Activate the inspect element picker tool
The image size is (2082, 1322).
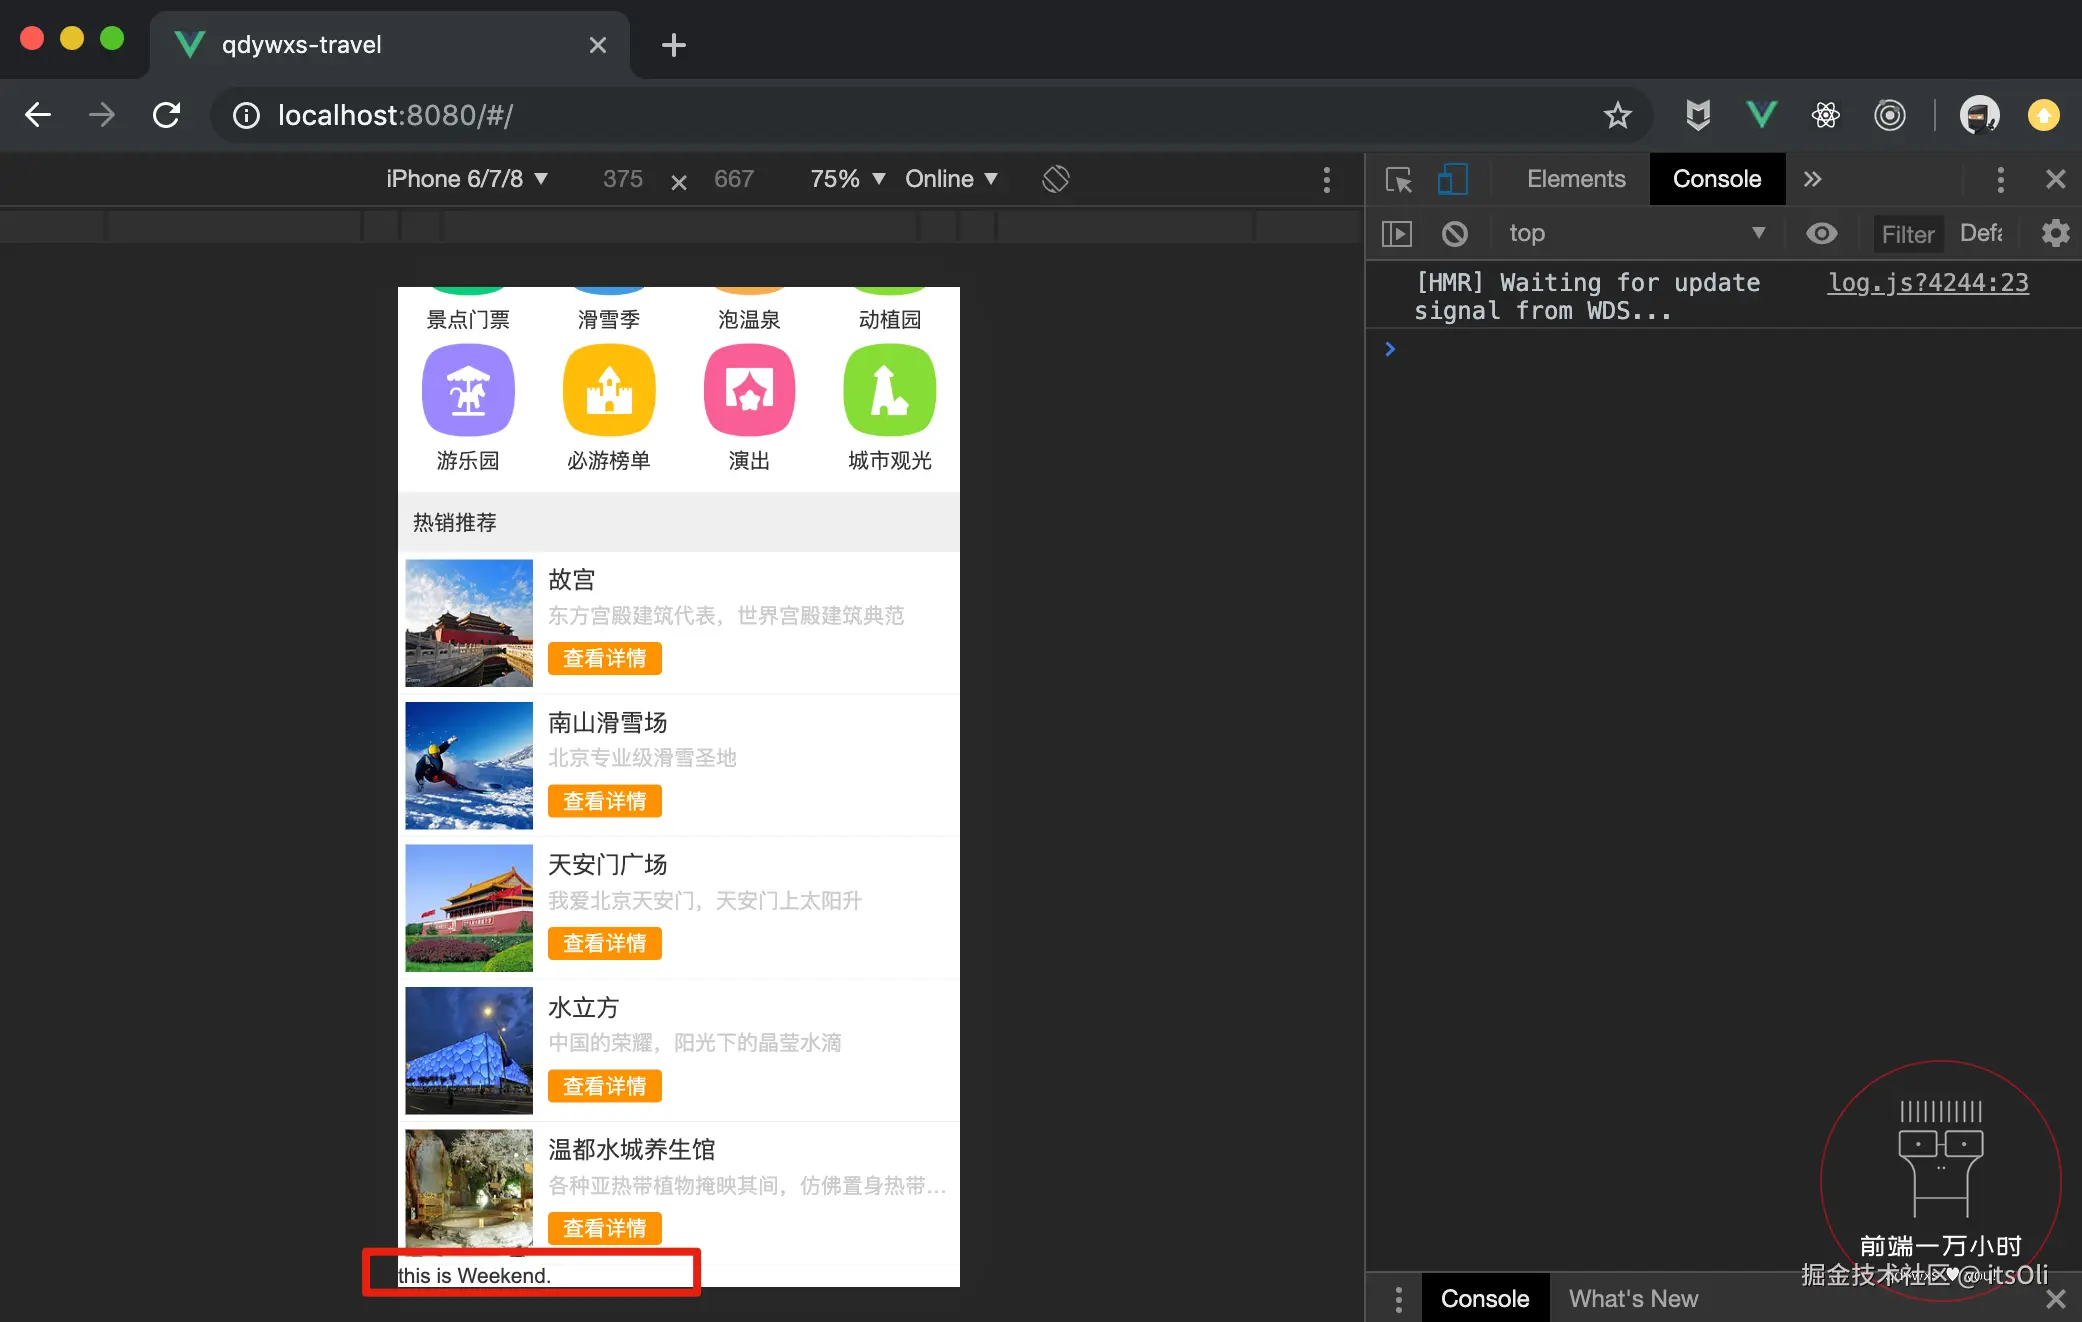[x=1398, y=179]
